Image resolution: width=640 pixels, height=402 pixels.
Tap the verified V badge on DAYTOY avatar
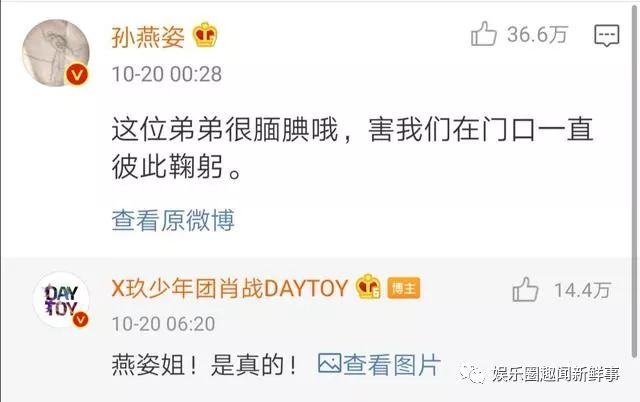click(80, 320)
